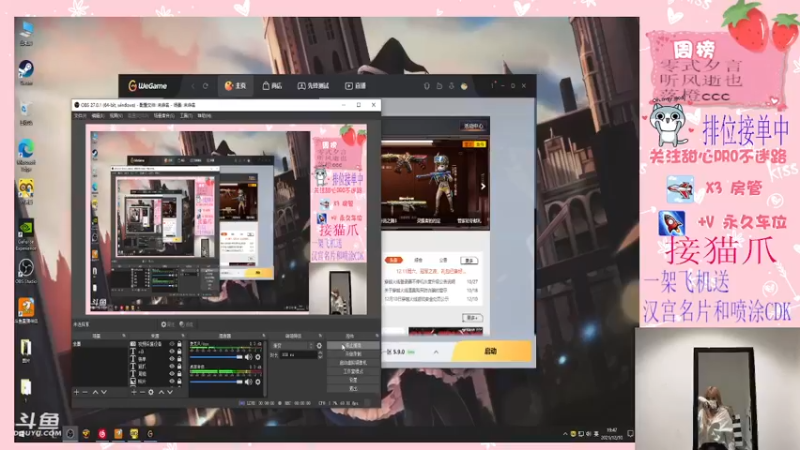Set 桌面音频 volume slider
The width and height of the screenshot is (800, 450).
(x=216, y=382)
